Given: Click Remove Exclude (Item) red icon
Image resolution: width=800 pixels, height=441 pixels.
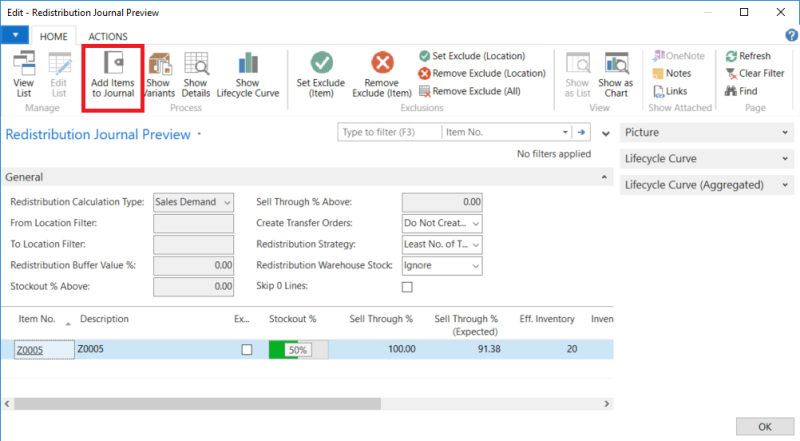Looking at the screenshot, I should click(381, 64).
